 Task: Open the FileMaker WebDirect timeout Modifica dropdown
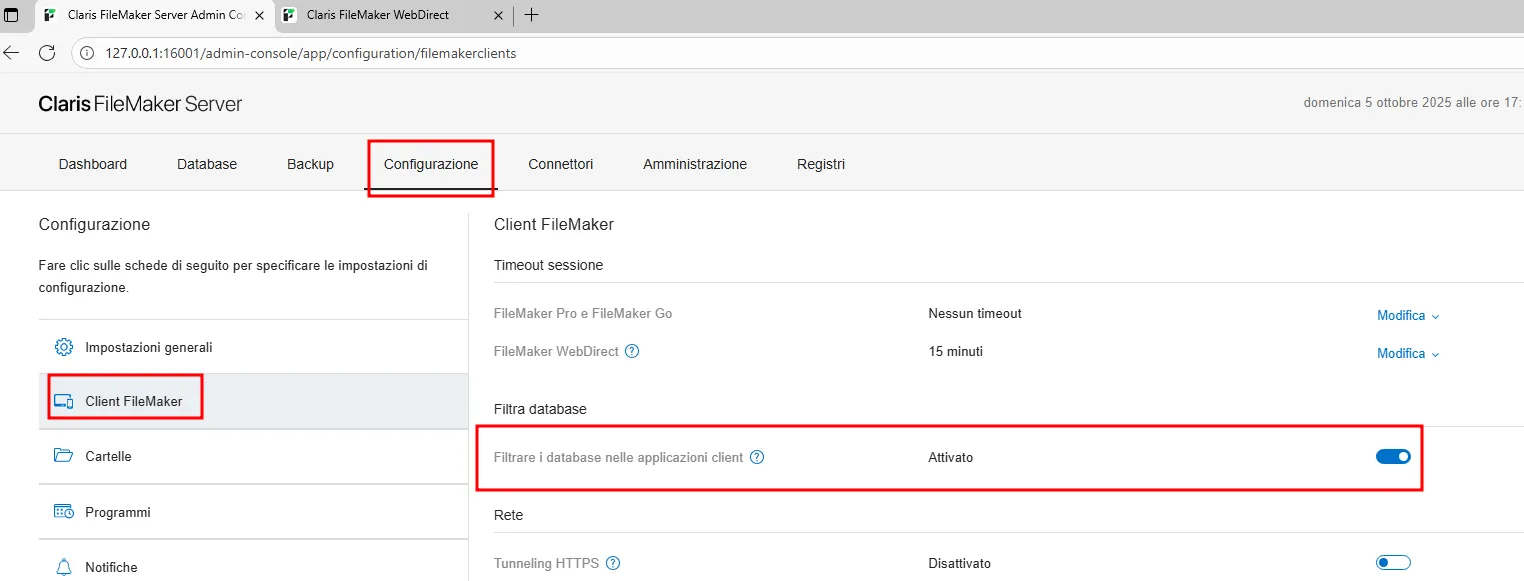[x=1407, y=353]
